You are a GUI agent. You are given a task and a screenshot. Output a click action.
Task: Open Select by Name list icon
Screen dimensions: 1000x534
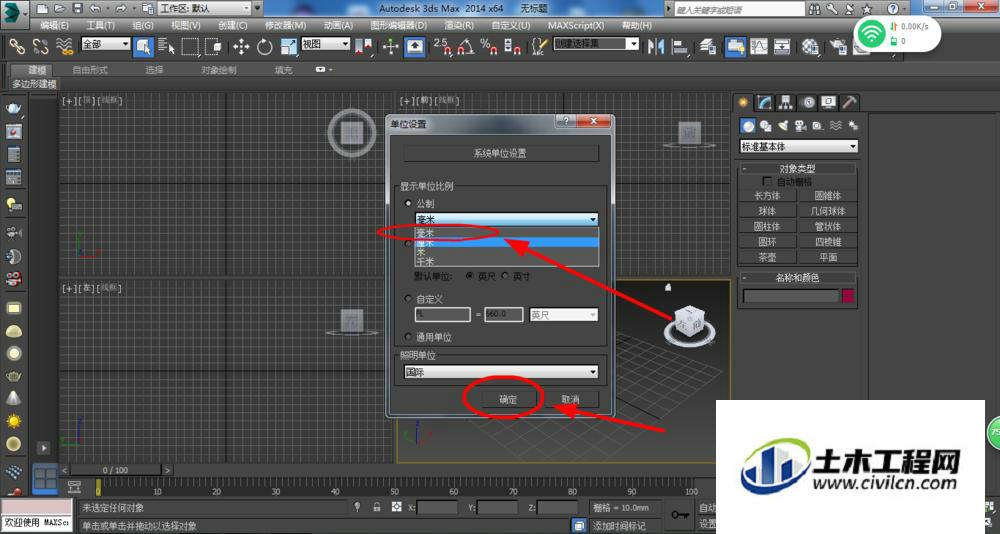[166, 46]
